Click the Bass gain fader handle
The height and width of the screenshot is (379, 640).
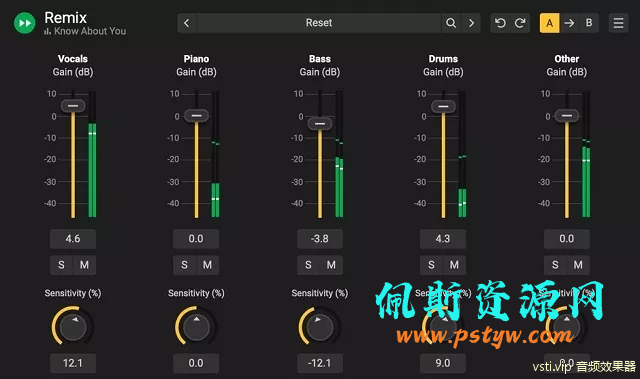coord(320,124)
